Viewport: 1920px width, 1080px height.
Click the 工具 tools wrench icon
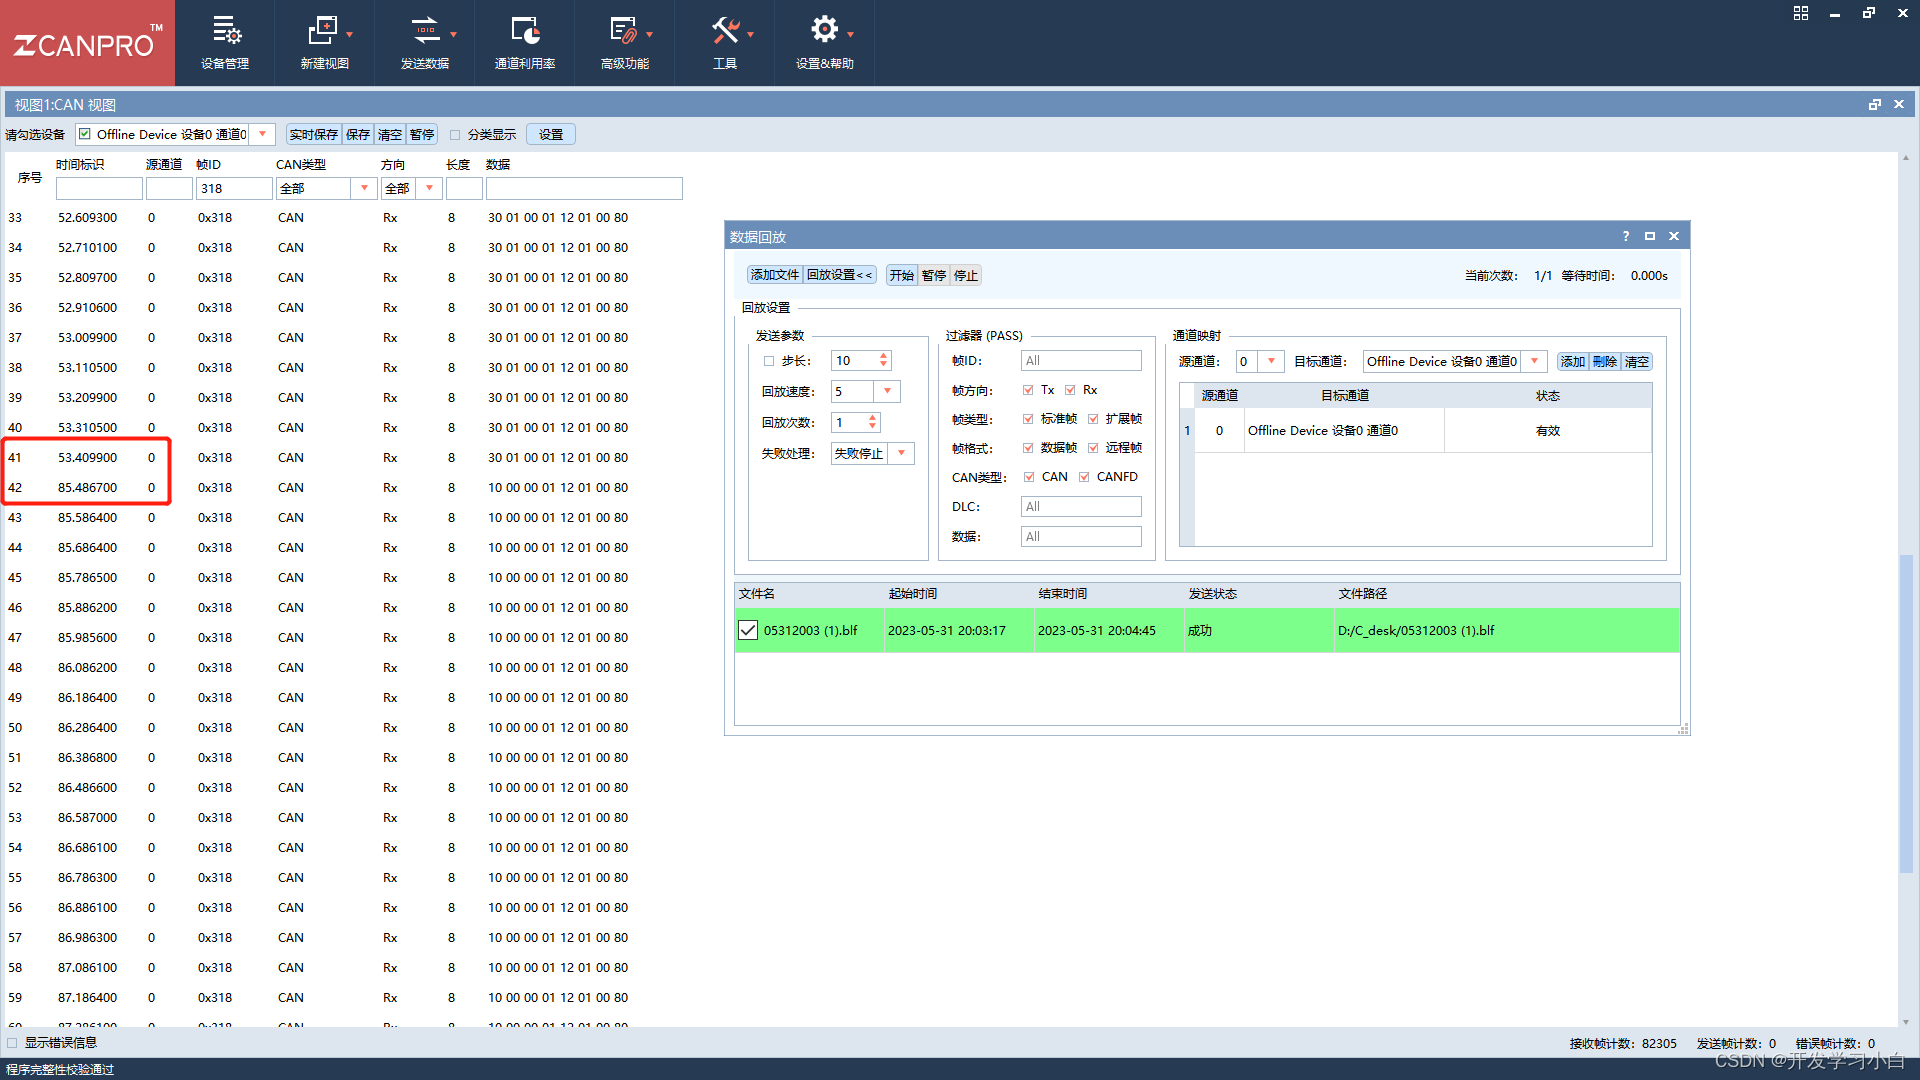tap(724, 32)
